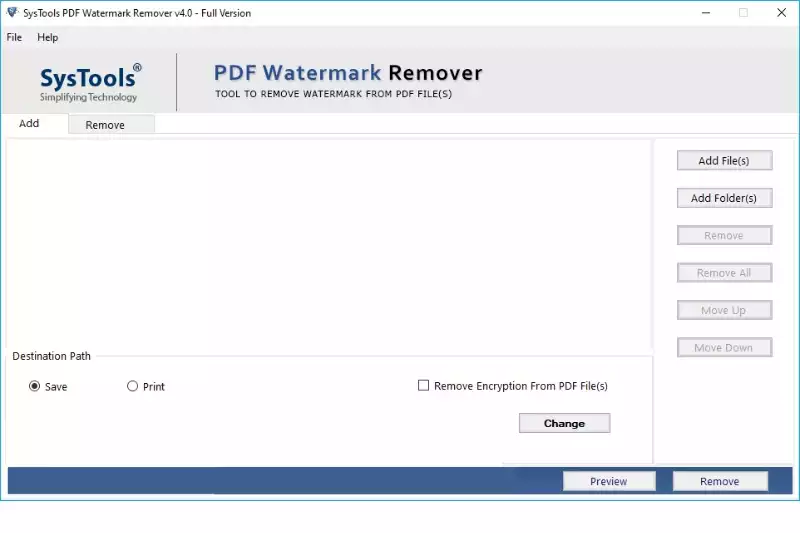Click 'TOOL TO REMOVE WATERMARK FROM PDF FILE(S)' subtitle

click(x=333, y=94)
